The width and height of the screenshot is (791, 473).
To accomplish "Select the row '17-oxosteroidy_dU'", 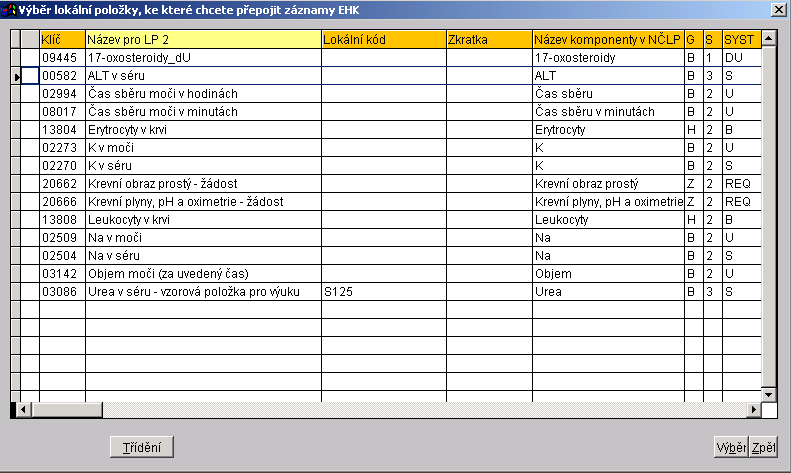I will (x=203, y=58).
